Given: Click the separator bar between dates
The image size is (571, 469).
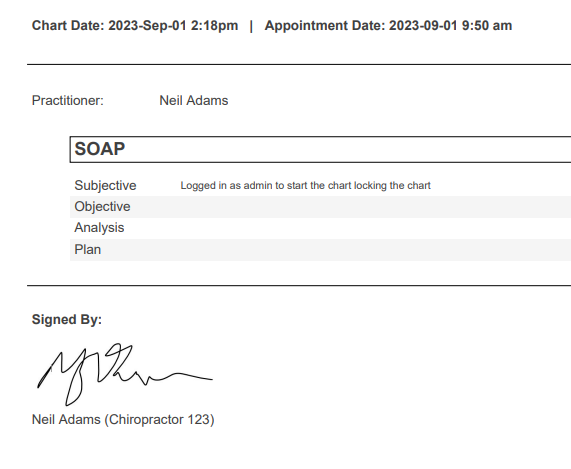Looking at the screenshot, I should 251,26.
